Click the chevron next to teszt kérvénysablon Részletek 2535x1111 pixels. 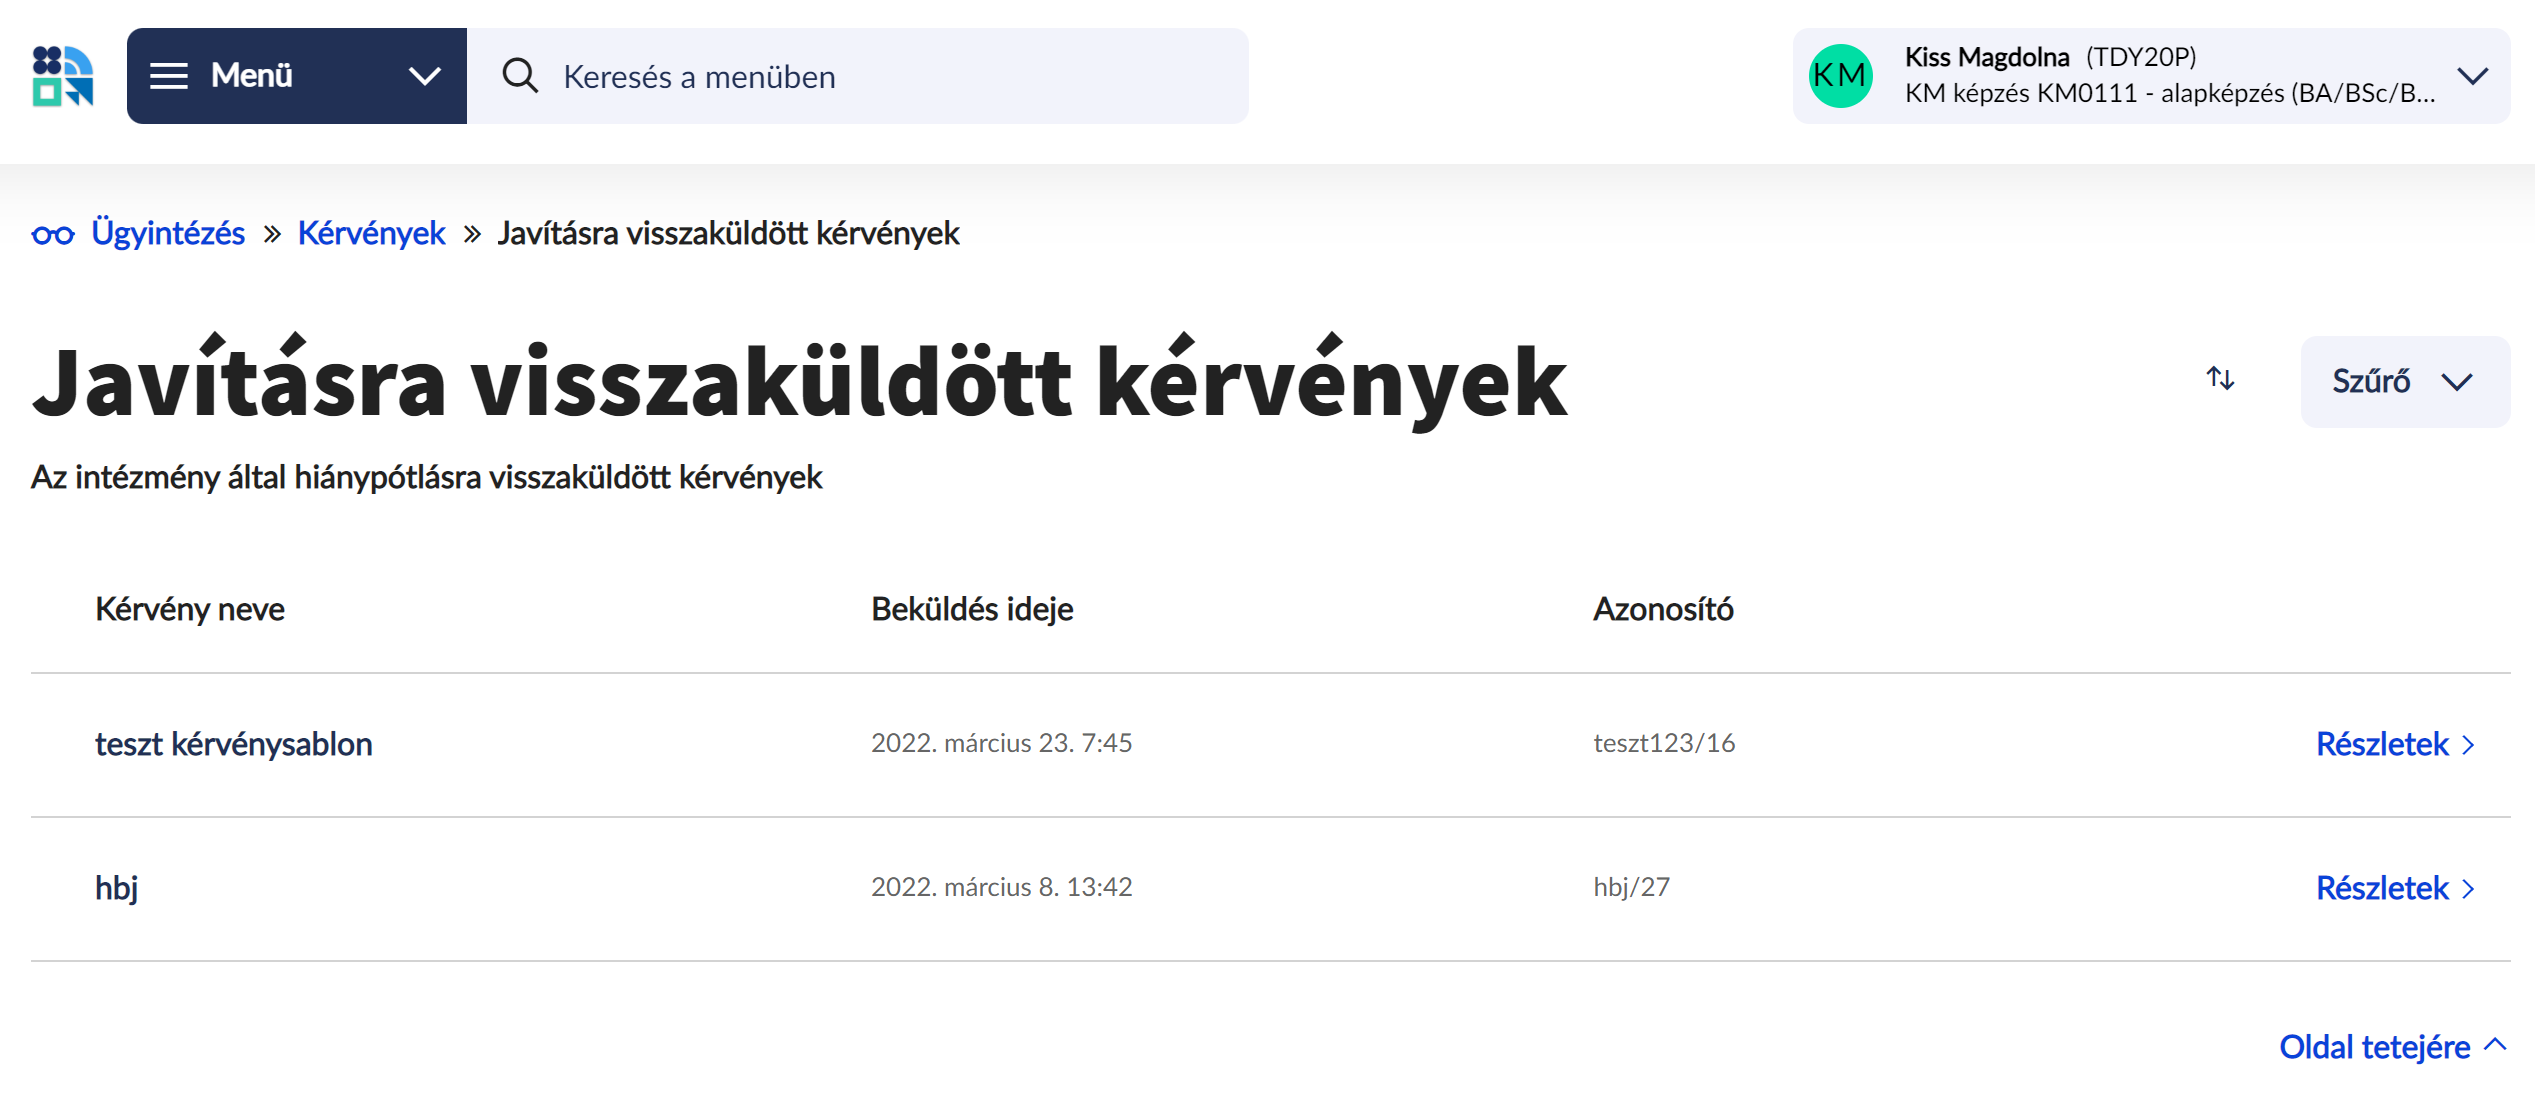(x=2468, y=745)
